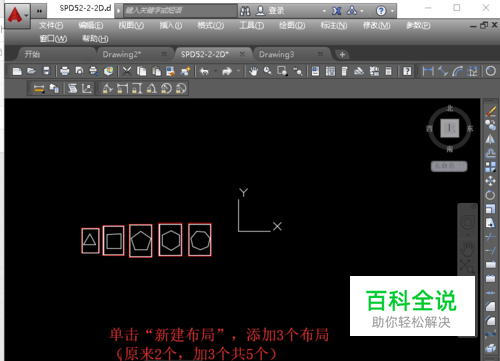Click the Aligned dimension icon
Screen dimensions: 500x361
coord(443,71)
